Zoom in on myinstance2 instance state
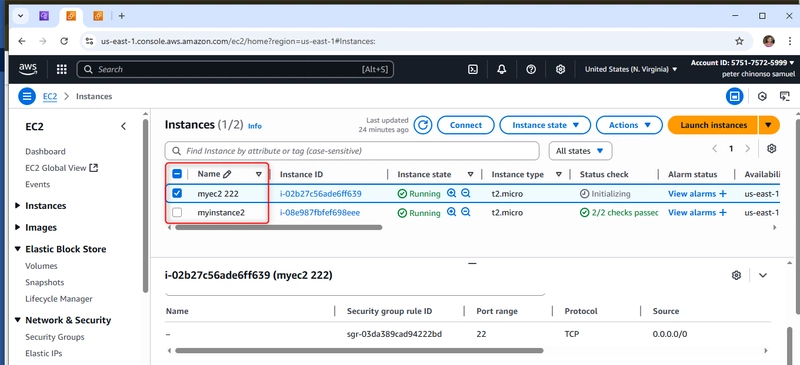800x365 pixels. click(451, 212)
